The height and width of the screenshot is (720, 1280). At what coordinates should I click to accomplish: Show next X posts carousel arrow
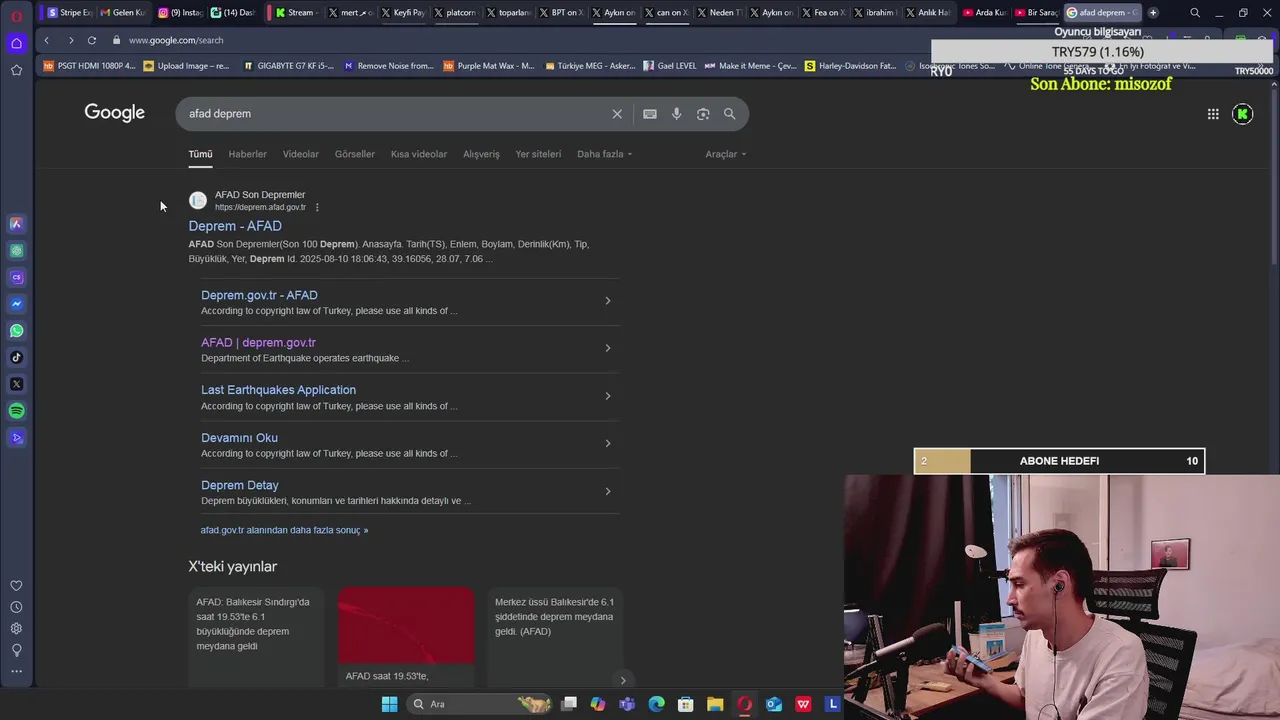623,680
